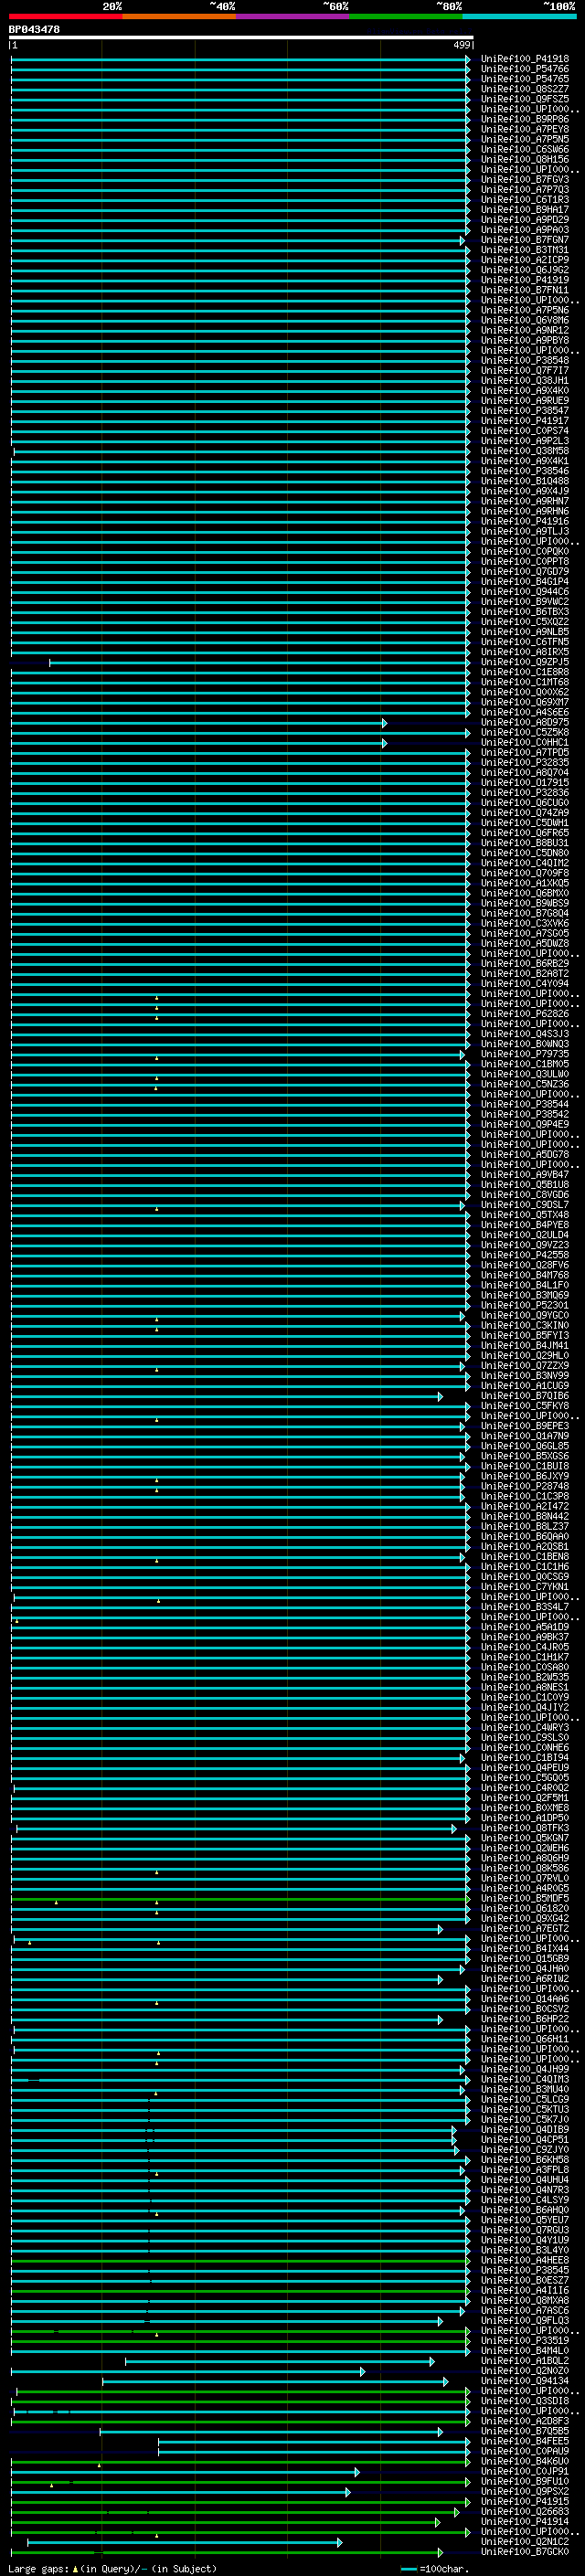Select the query name BP043478

(x=34, y=30)
